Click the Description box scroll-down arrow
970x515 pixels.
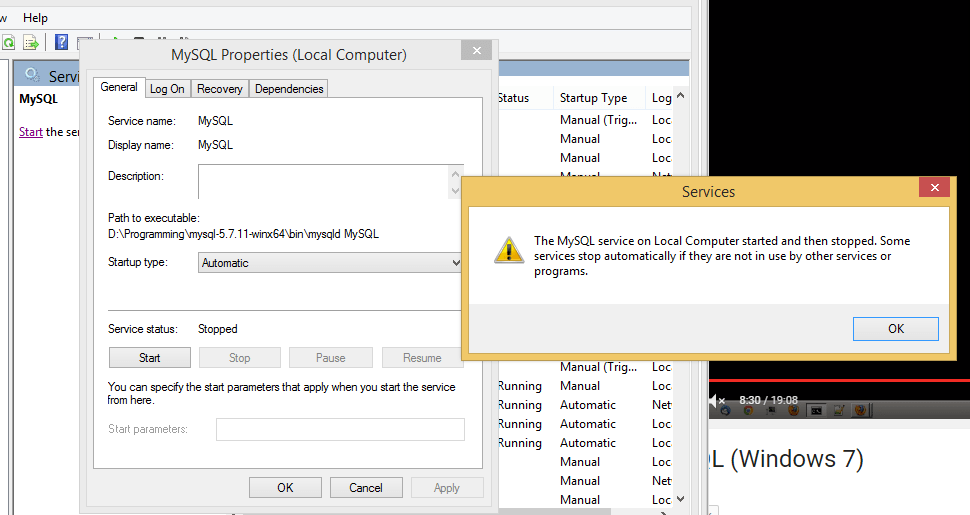pyautogui.click(x=456, y=191)
